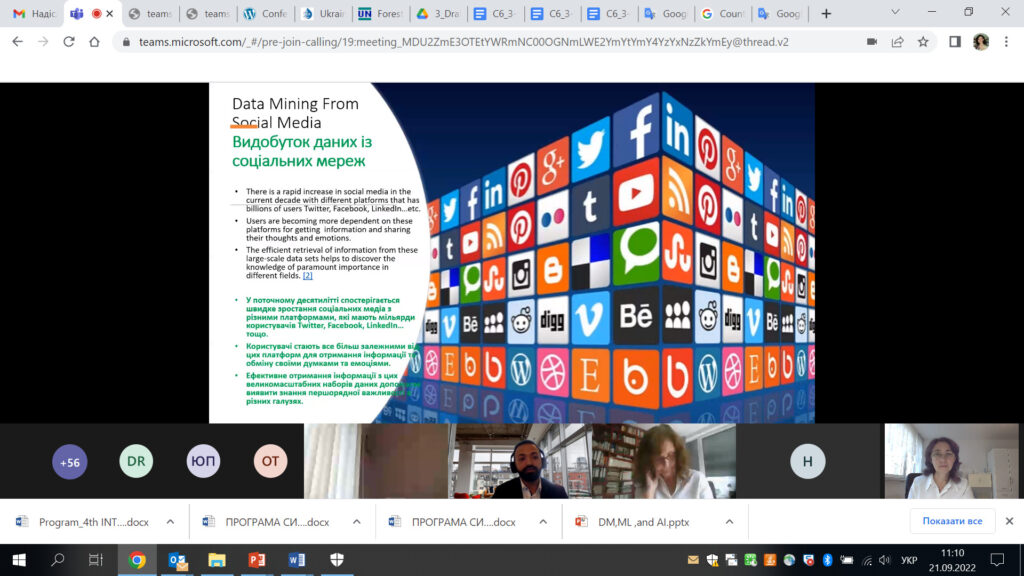
Task: Toggle bookmark star for this page
Action: tap(923, 42)
